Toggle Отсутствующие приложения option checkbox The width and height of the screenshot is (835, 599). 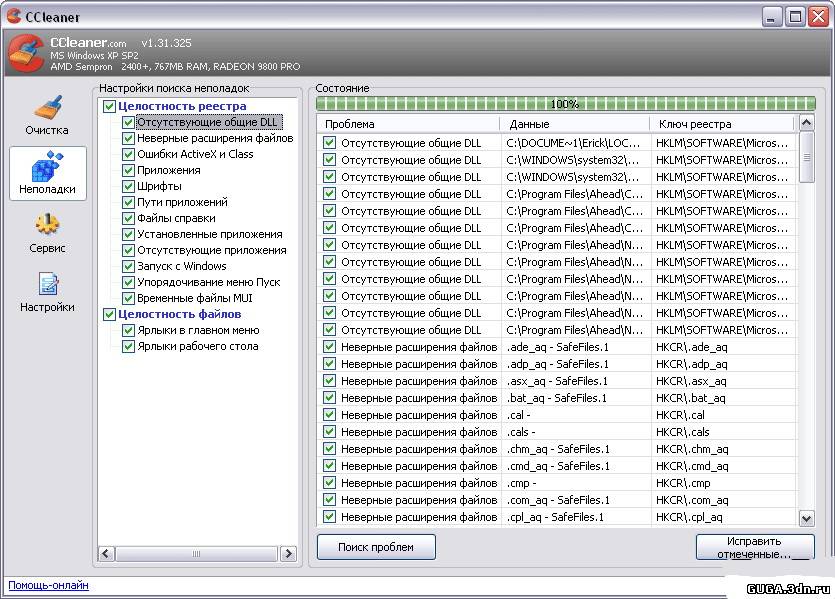128,250
